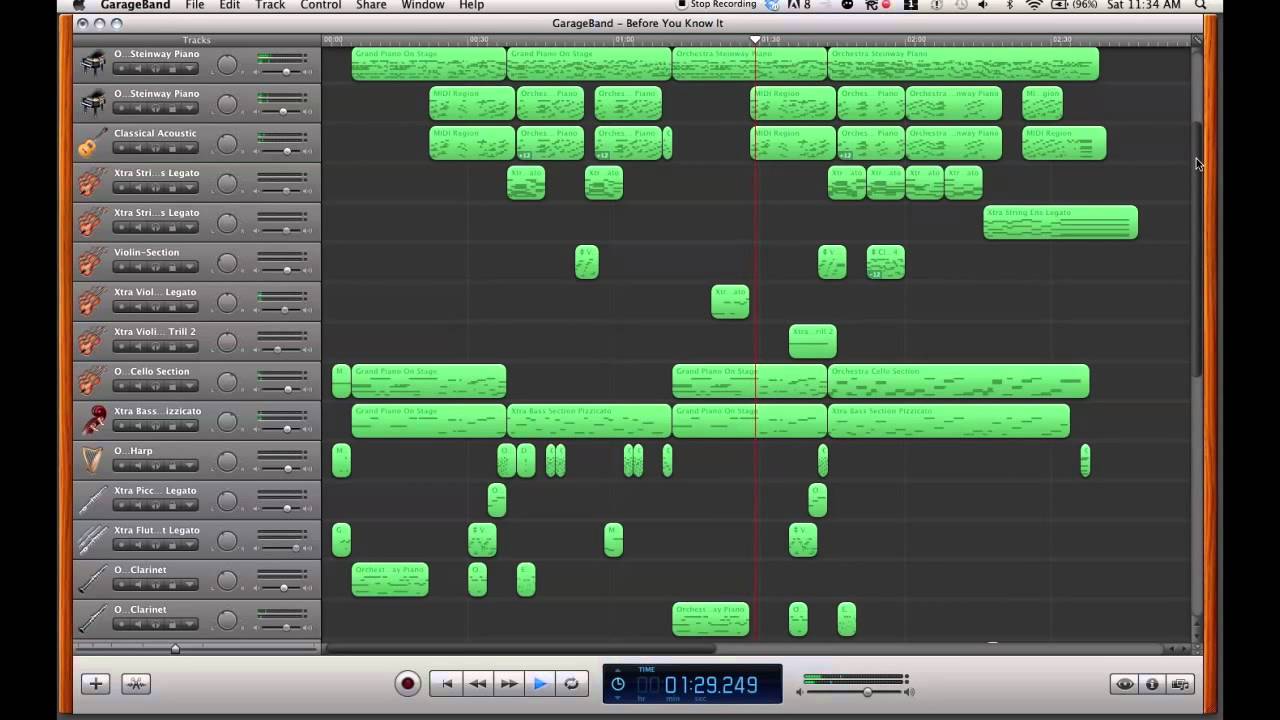Click O..Harp track volume slider
The image size is (1280, 720).
coord(287,469)
